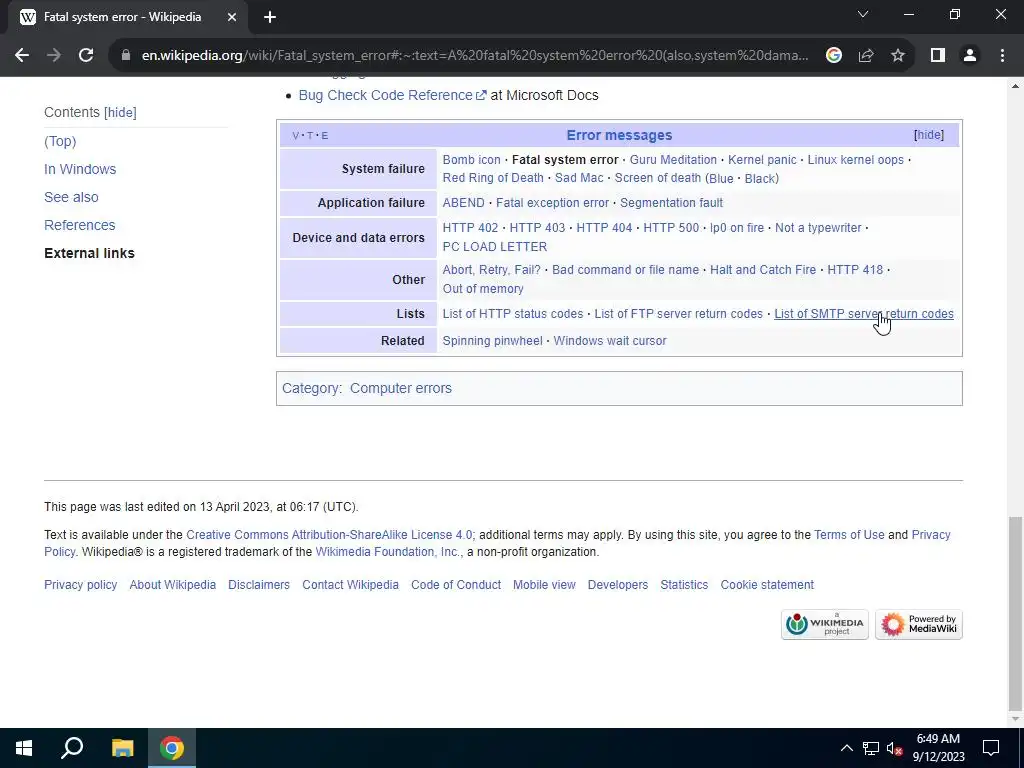Switch to Mobile view
The image size is (1024, 768).
(x=544, y=585)
